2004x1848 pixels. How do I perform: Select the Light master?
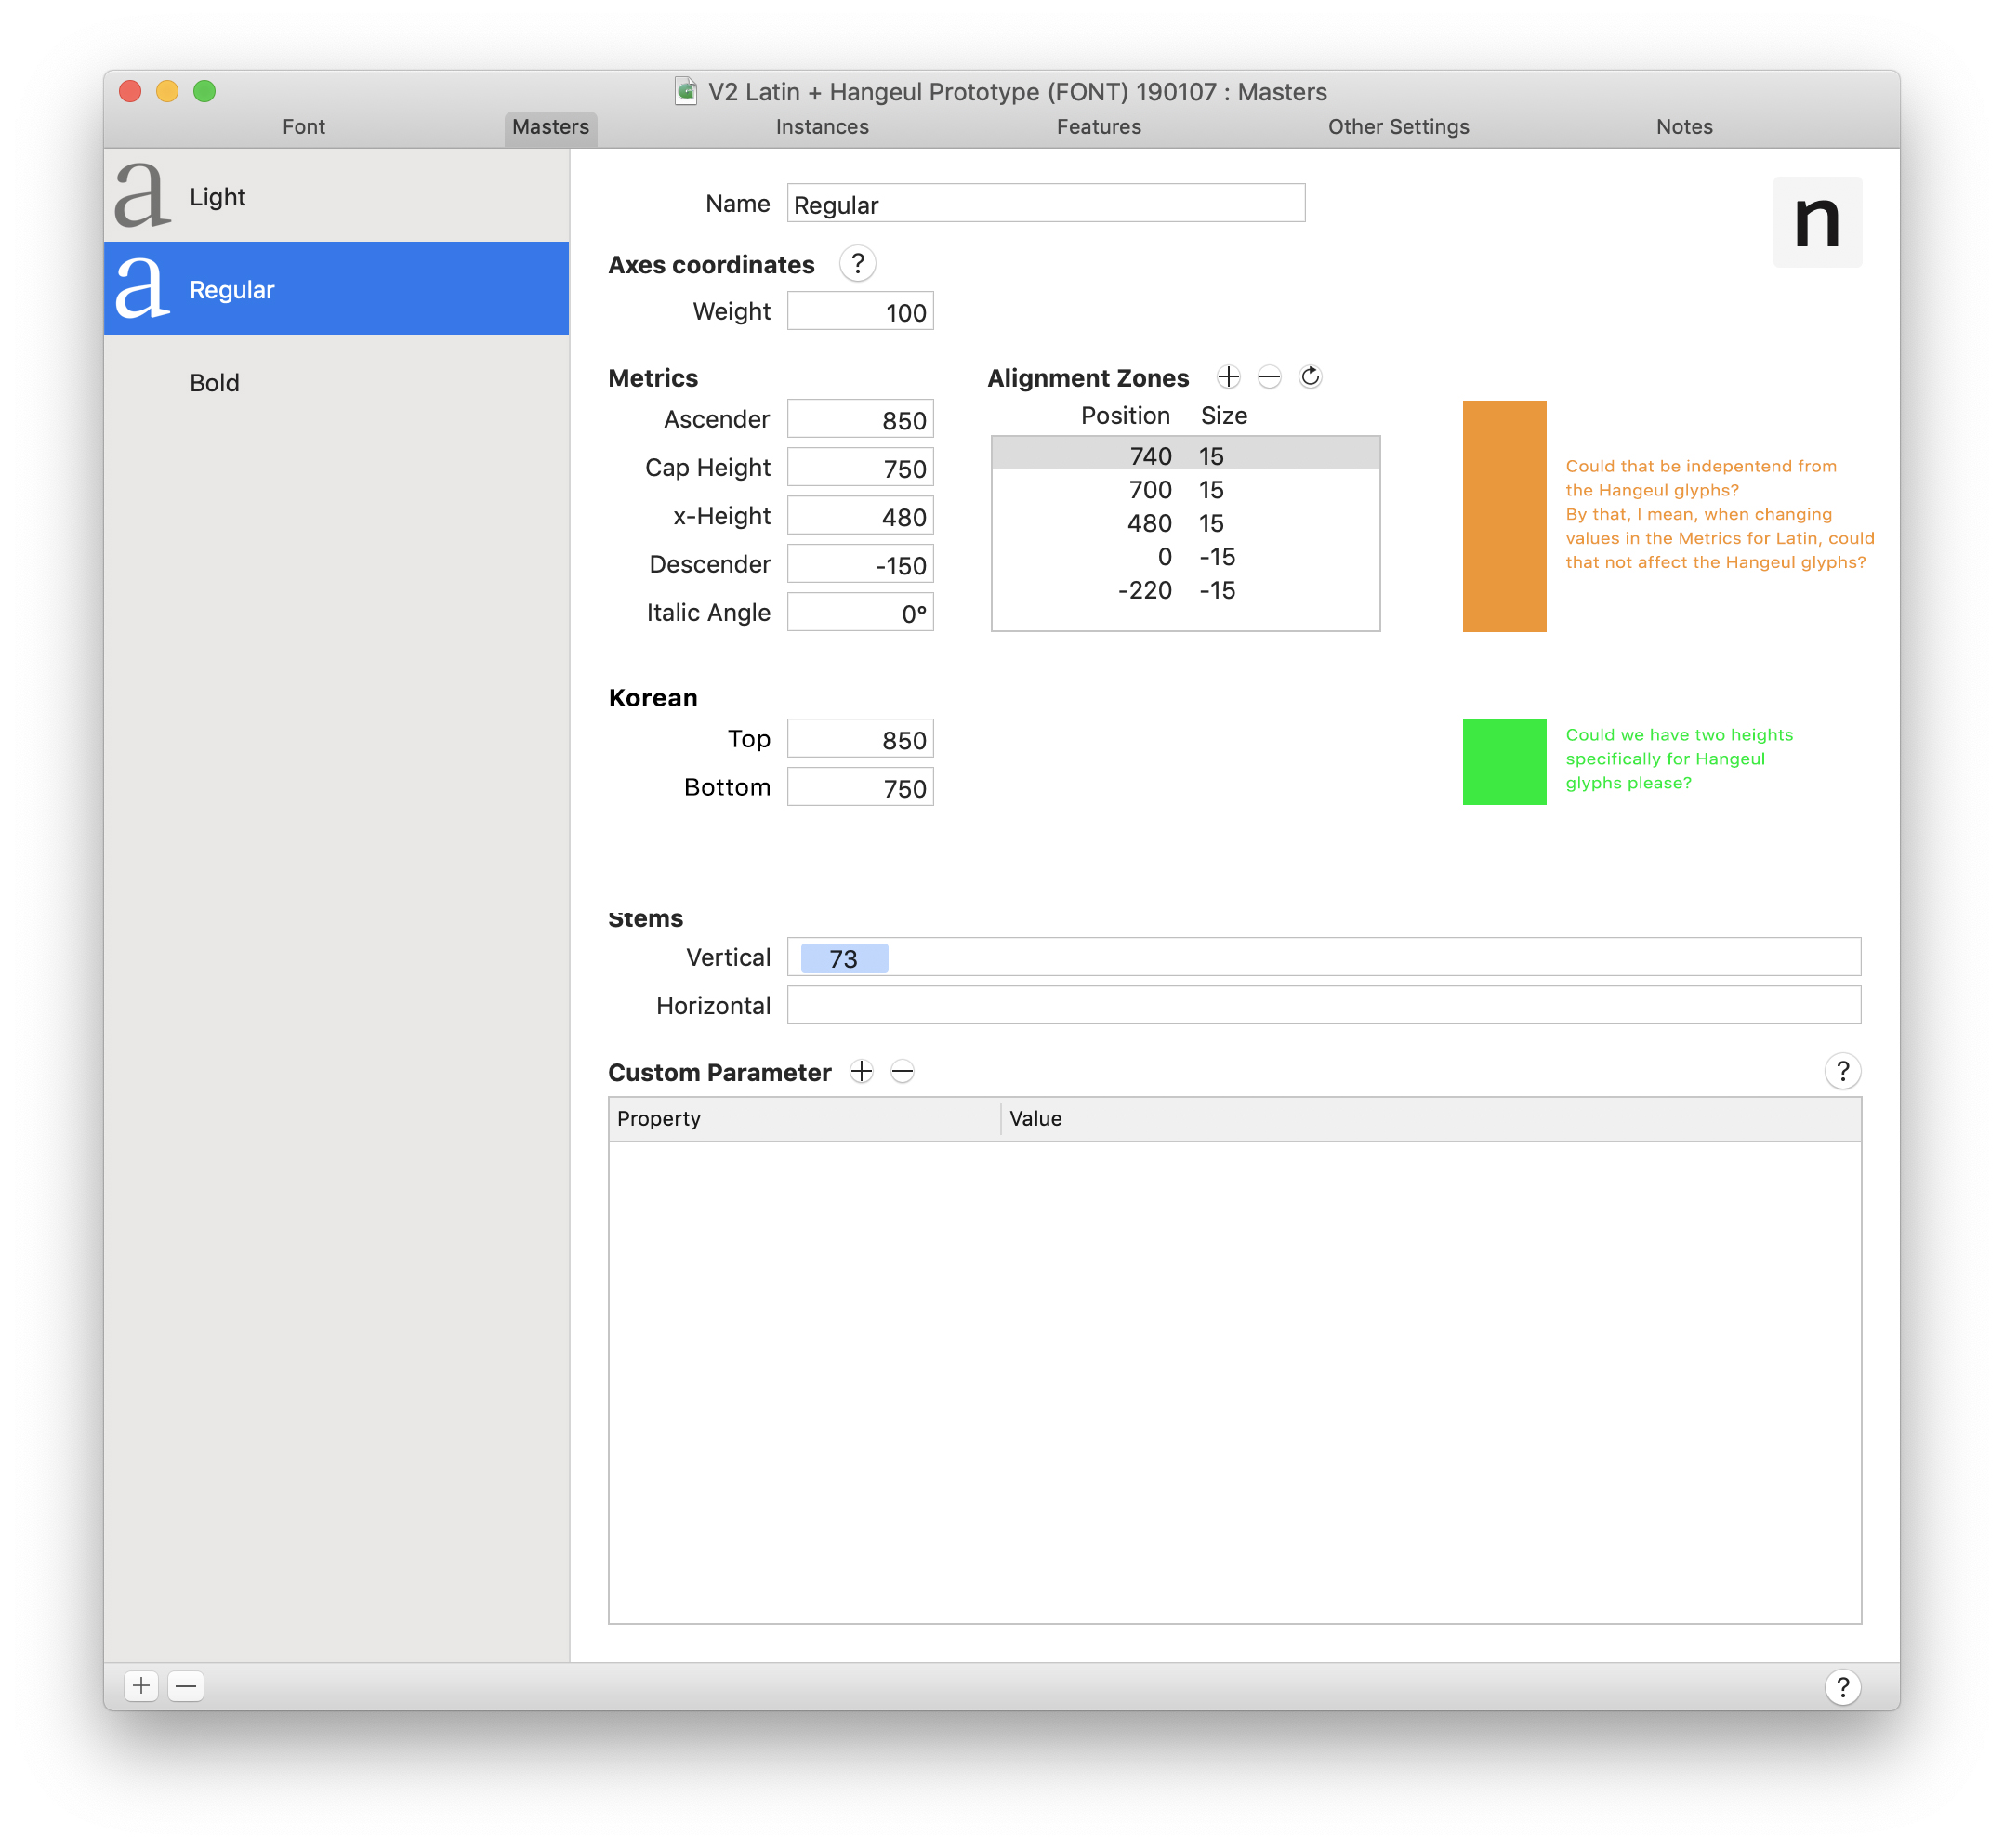coord(336,196)
